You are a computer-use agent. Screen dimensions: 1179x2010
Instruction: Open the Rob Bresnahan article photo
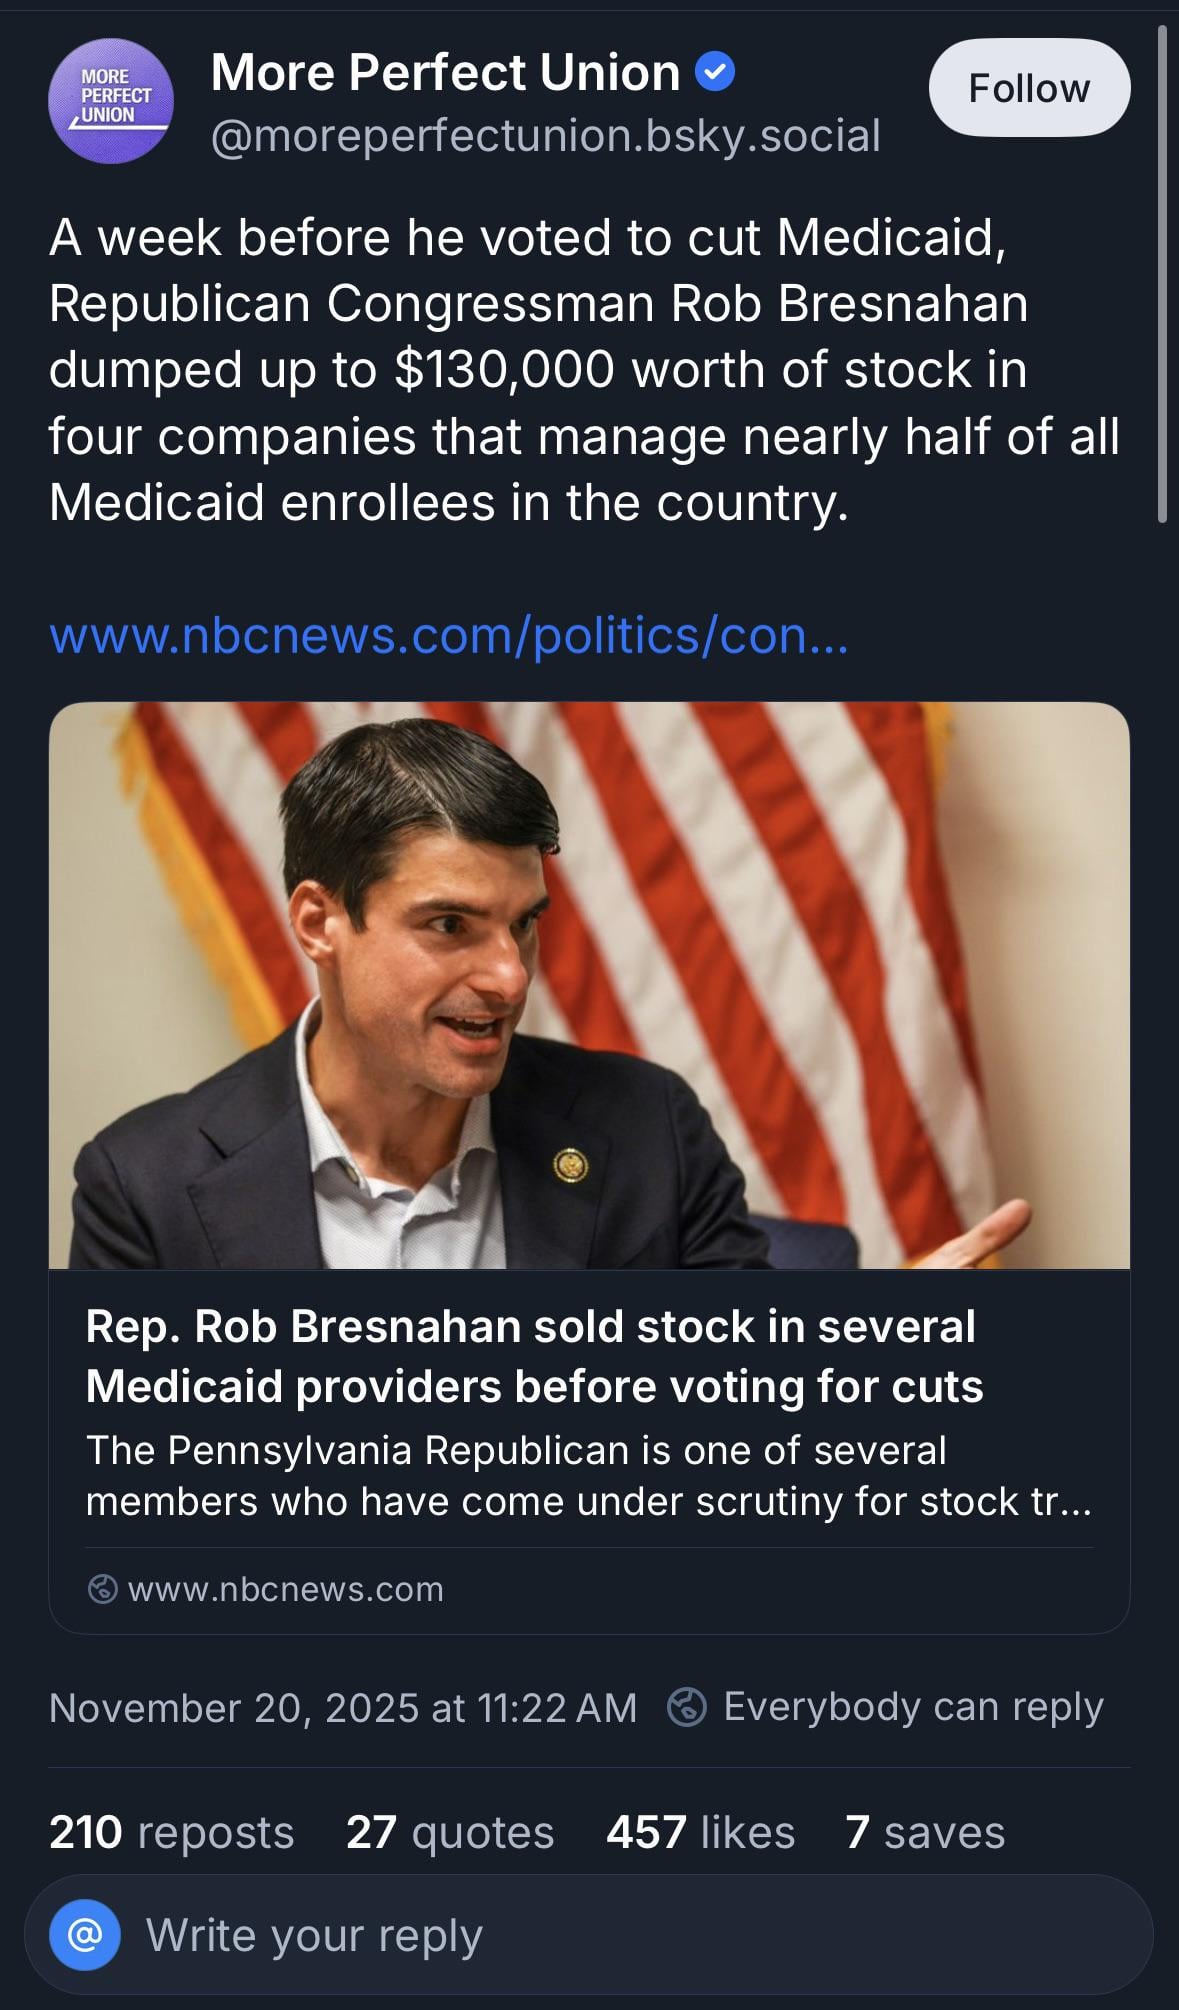[589, 985]
